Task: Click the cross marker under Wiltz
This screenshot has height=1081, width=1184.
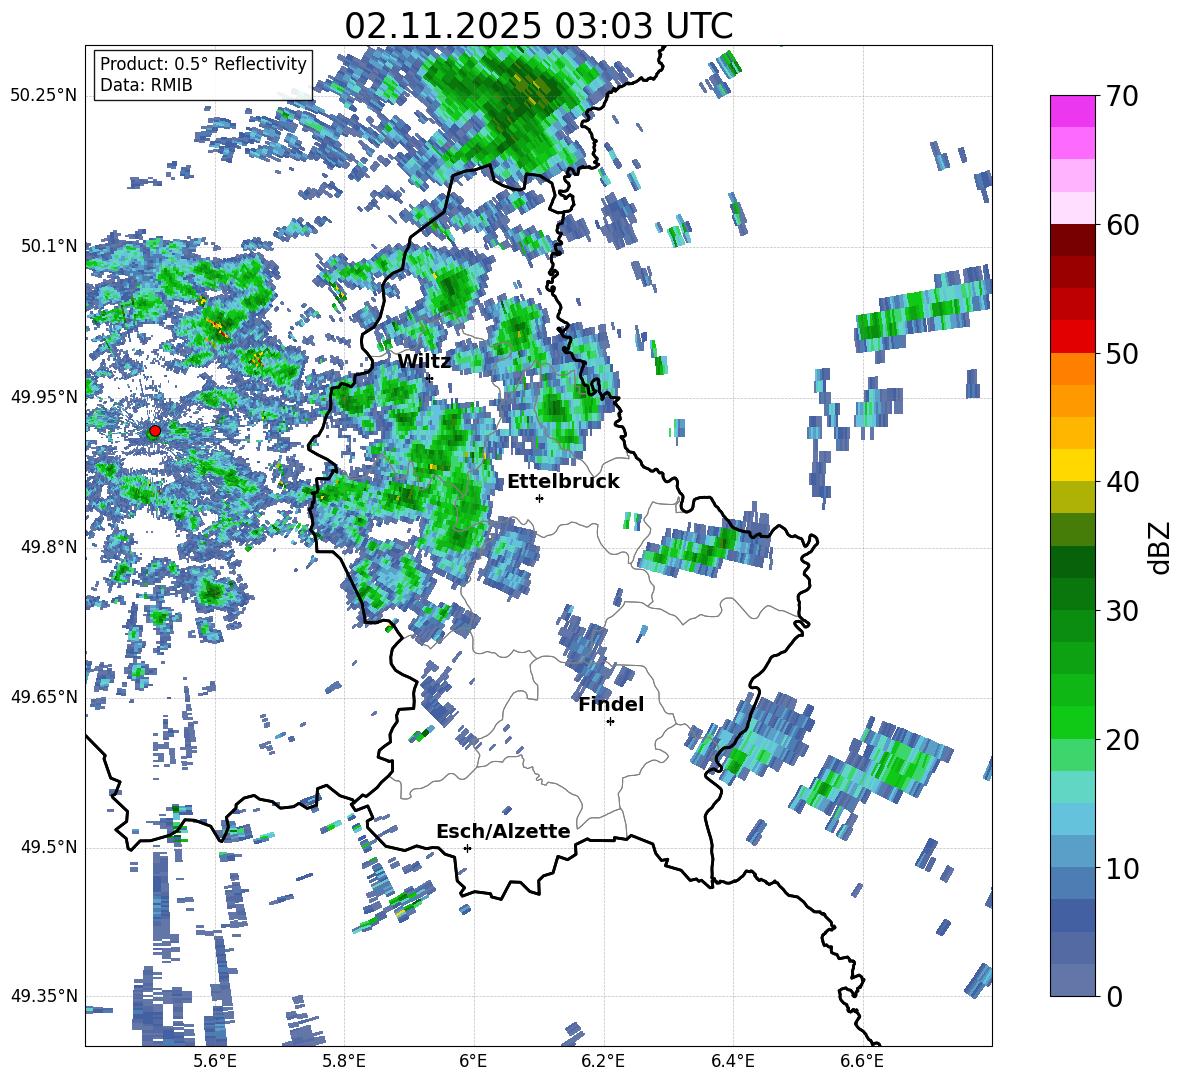Action: pos(430,378)
